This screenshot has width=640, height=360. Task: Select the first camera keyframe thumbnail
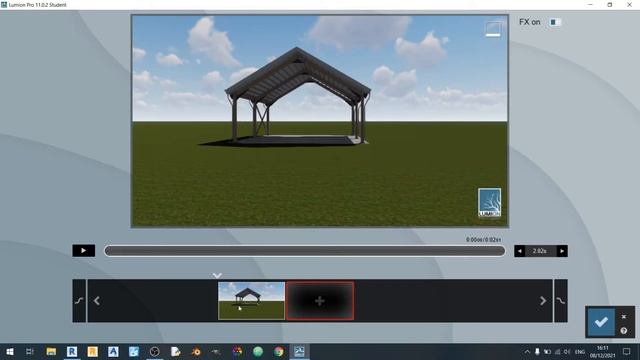[251, 301]
